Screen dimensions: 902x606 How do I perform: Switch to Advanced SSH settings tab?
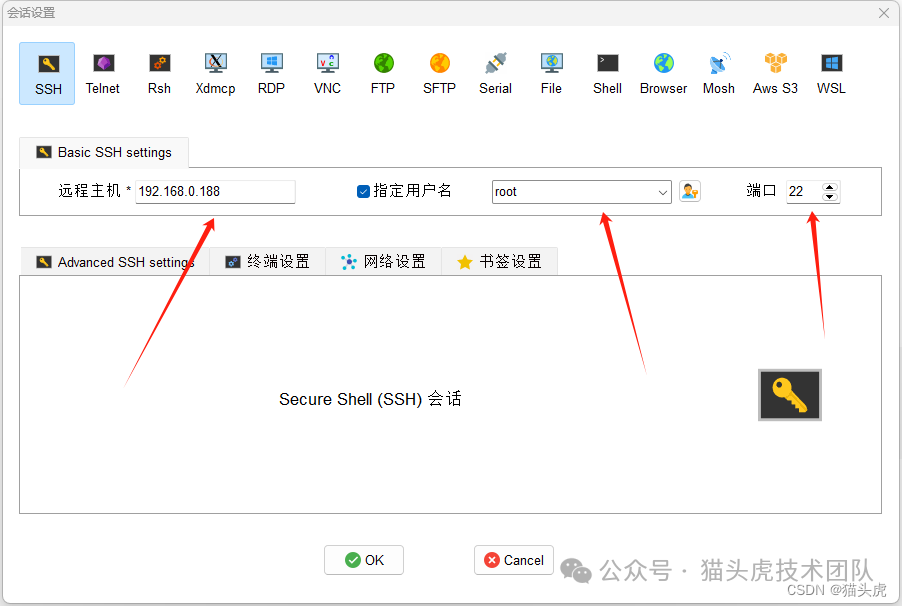(x=115, y=262)
